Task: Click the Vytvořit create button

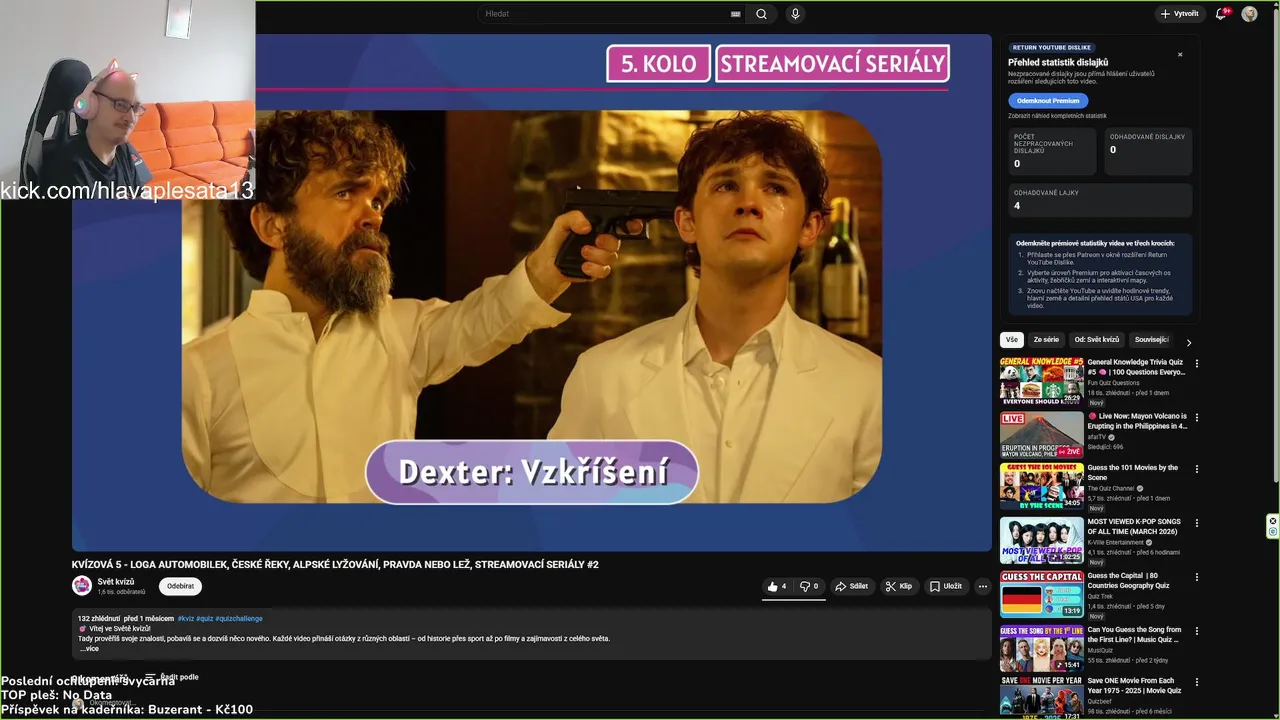Action: coord(1180,14)
